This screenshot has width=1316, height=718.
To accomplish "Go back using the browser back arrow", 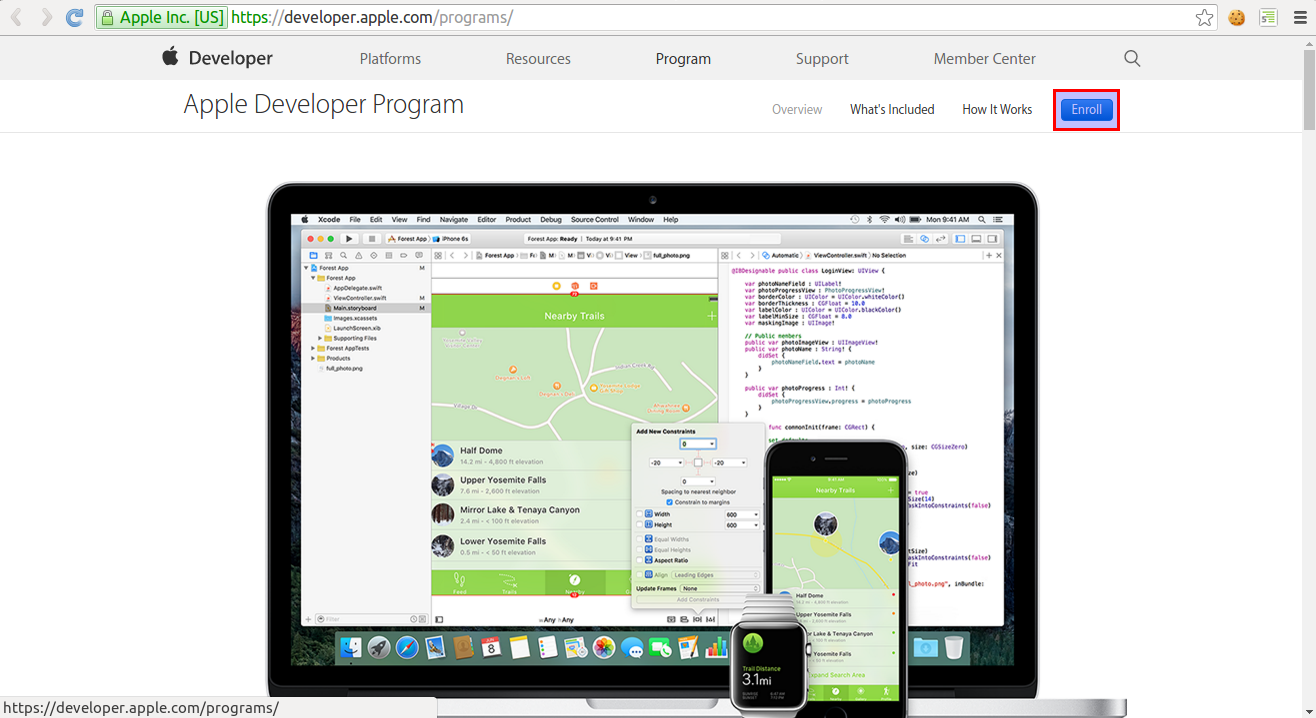I will click(17, 17).
